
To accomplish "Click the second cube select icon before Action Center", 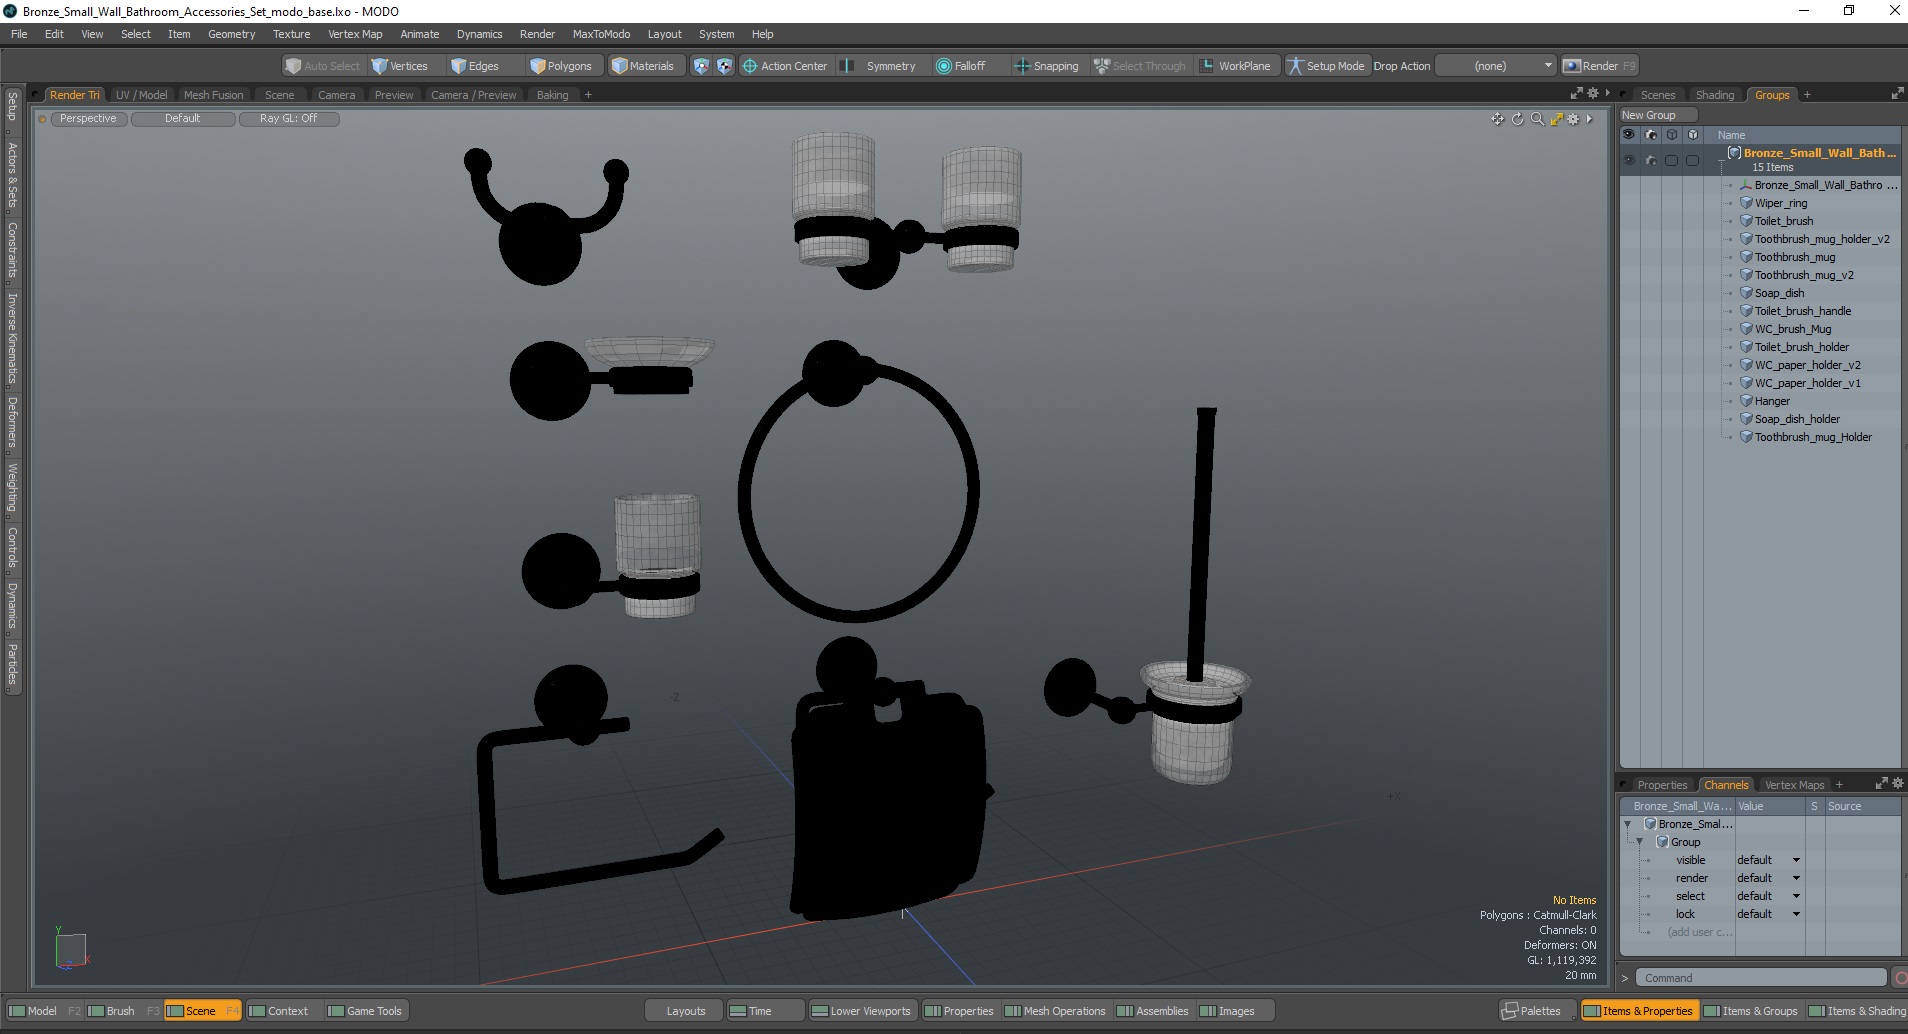I will (725, 66).
